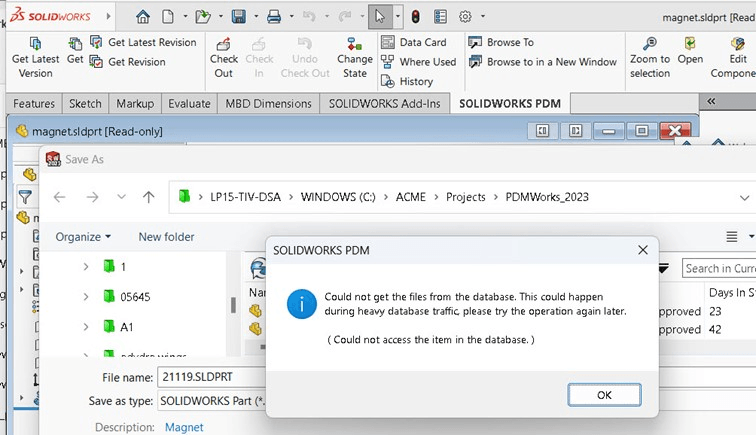Click the Change State icon
This screenshot has width=756, height=435.
354,45
